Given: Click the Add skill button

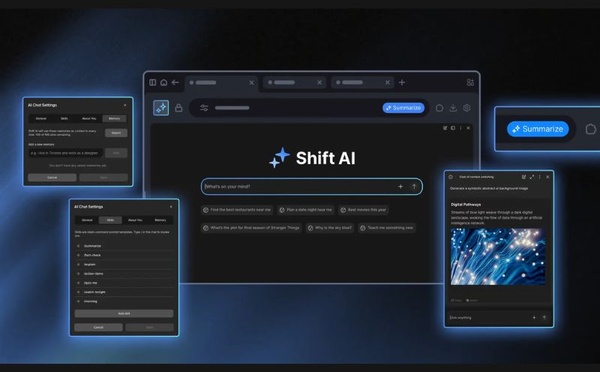Looking at the screenshot, I should 124,313.
